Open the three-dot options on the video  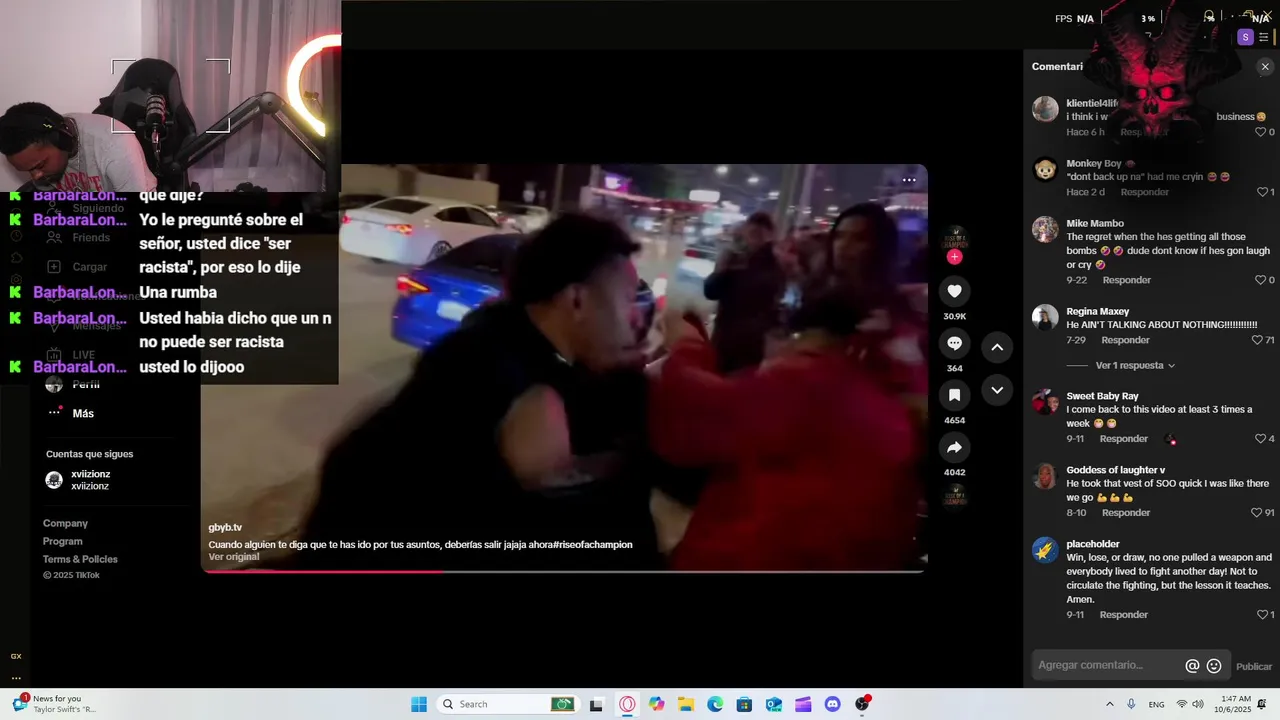tap(909, 180)
